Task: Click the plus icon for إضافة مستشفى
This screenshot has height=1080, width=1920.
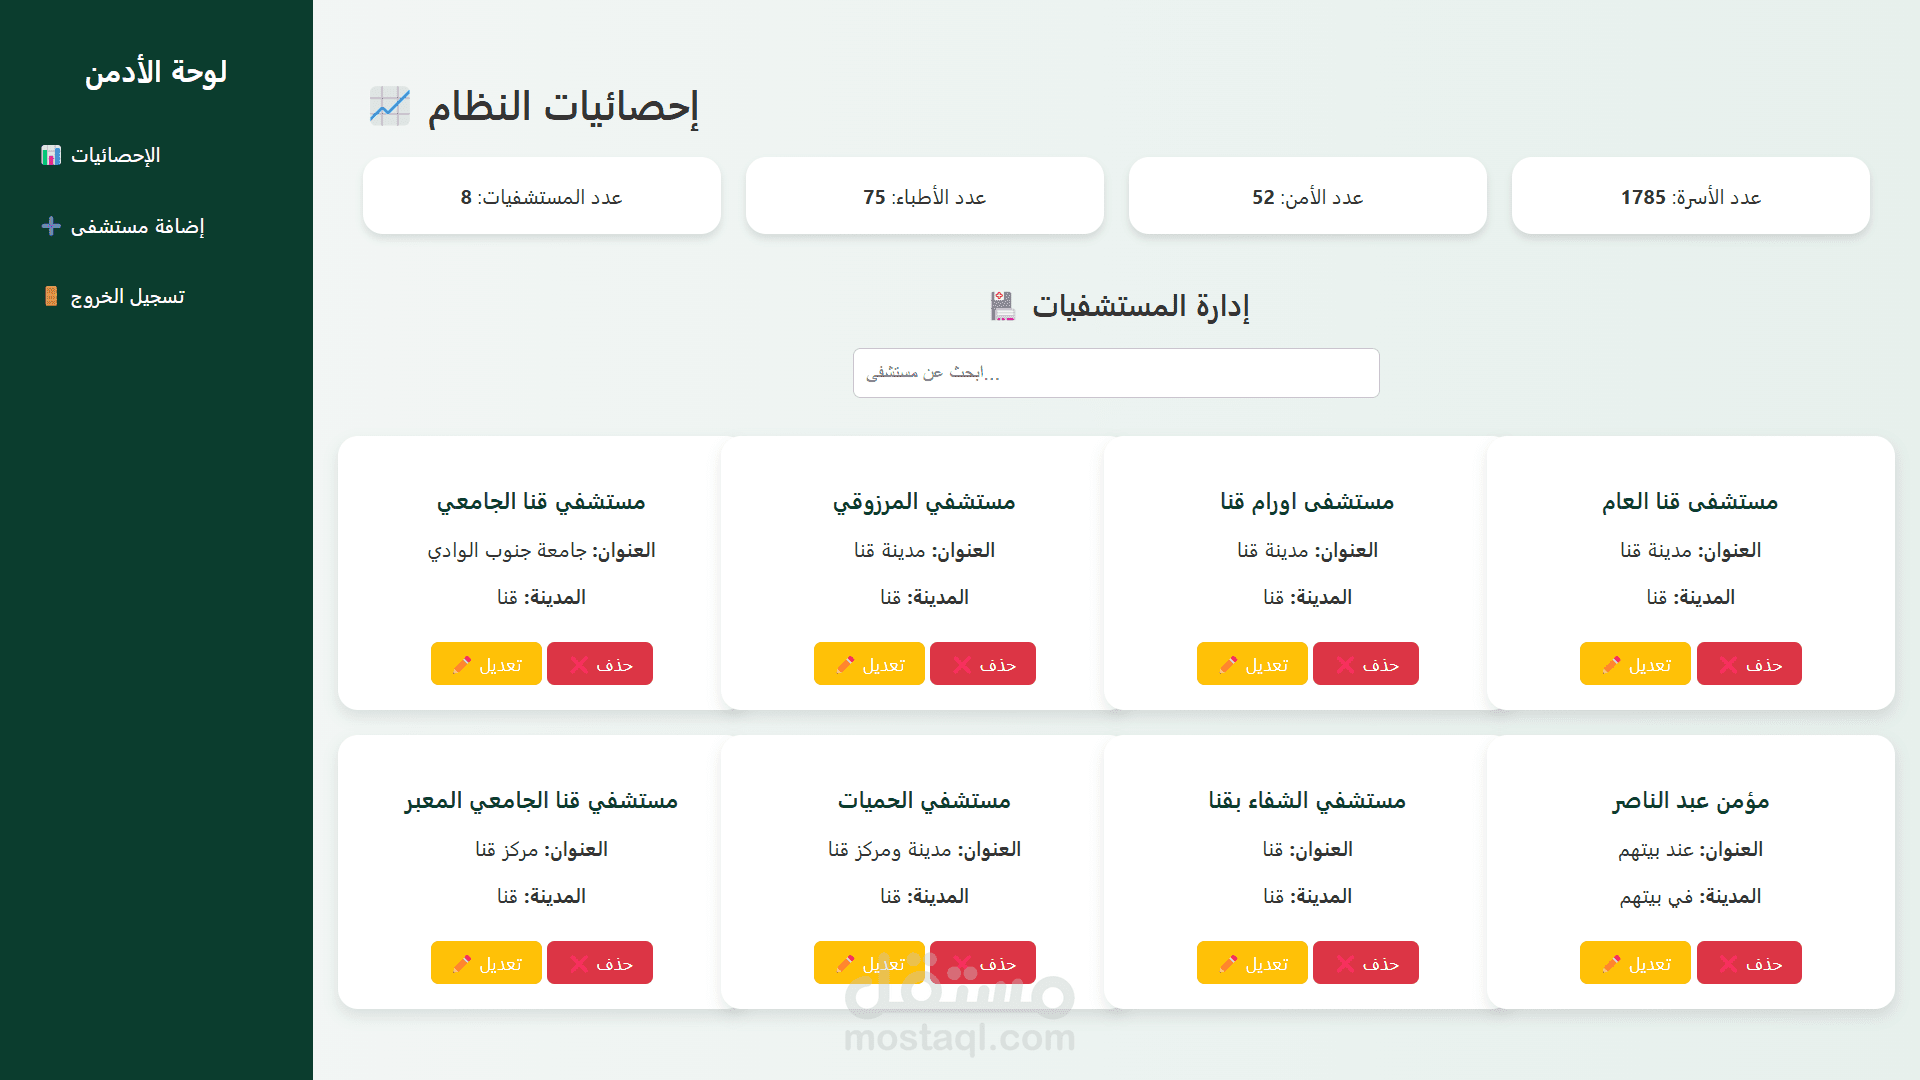Action: coord(51,226)
